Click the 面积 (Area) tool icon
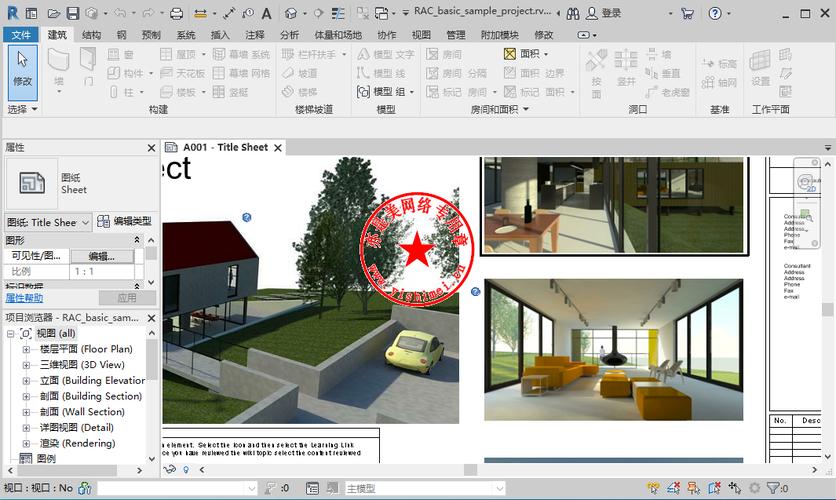 [510, 54]
